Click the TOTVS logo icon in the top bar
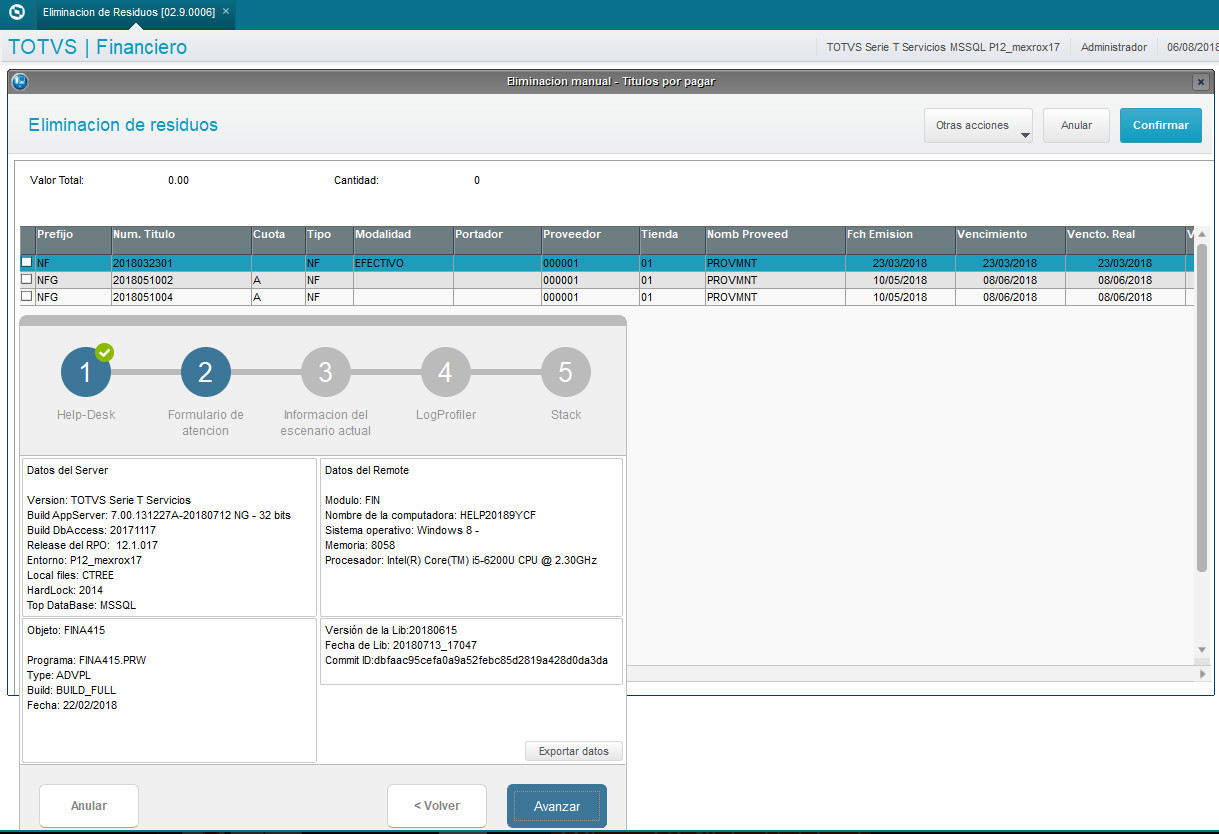 [x=16, y=12]
